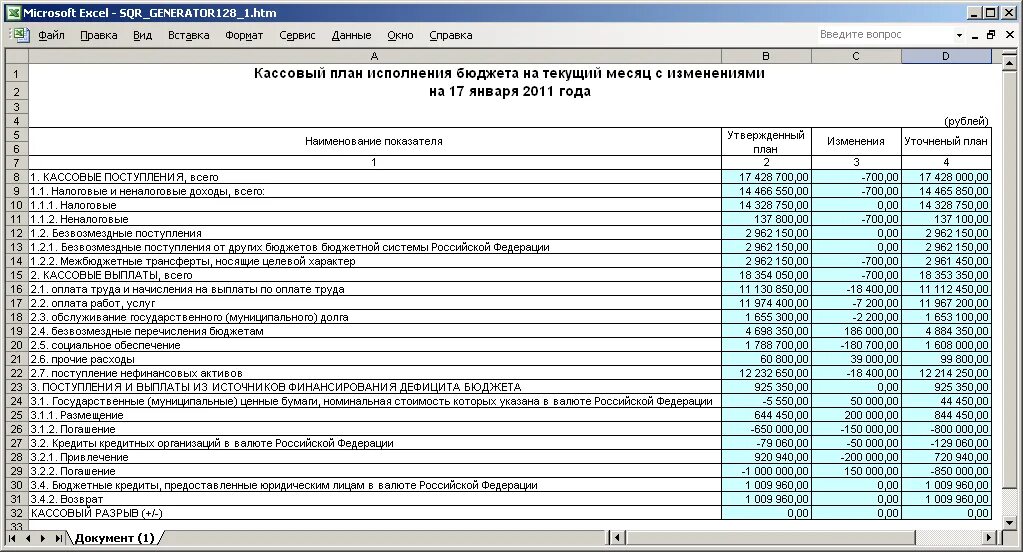Click horizontal scrollbar left arrow
The image size is (1023, 552).
[618, 538]
